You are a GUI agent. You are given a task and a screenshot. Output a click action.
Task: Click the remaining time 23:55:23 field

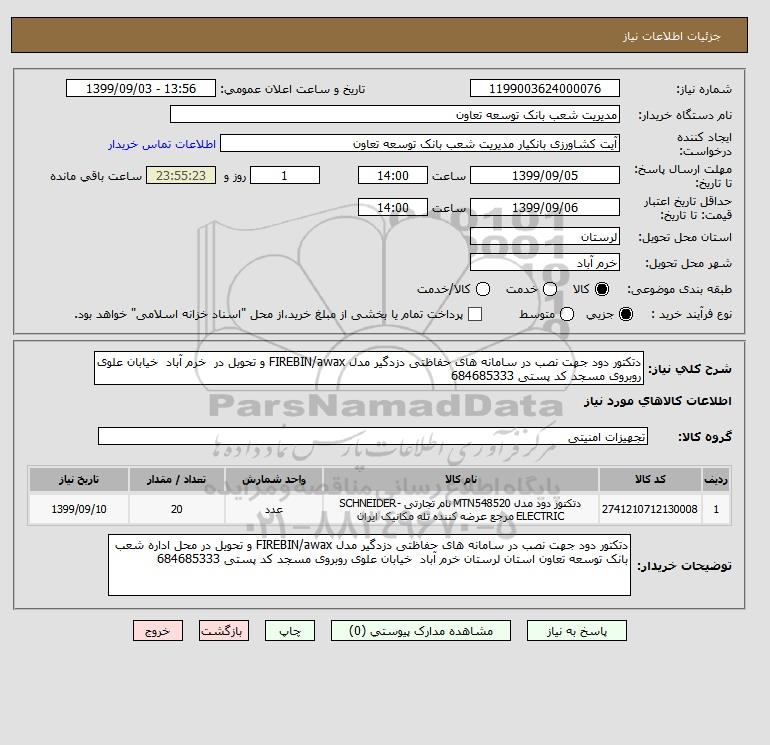pyautogui.click(x=181, y=175)
